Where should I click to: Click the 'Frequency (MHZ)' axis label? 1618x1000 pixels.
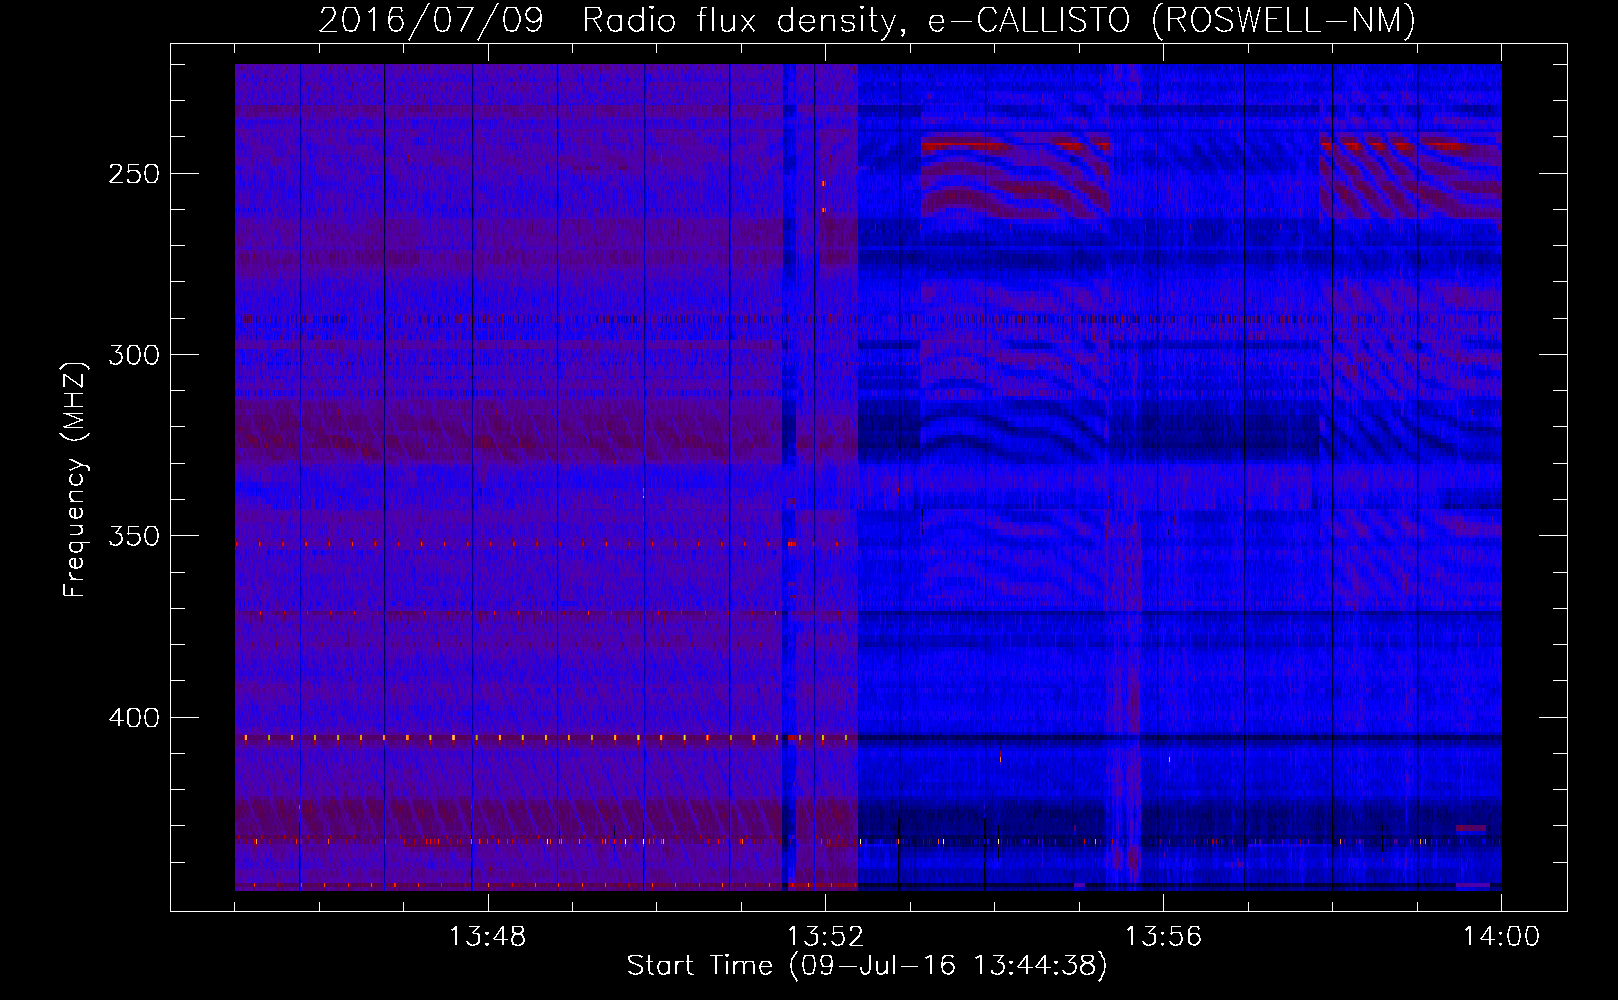[75, 480]
